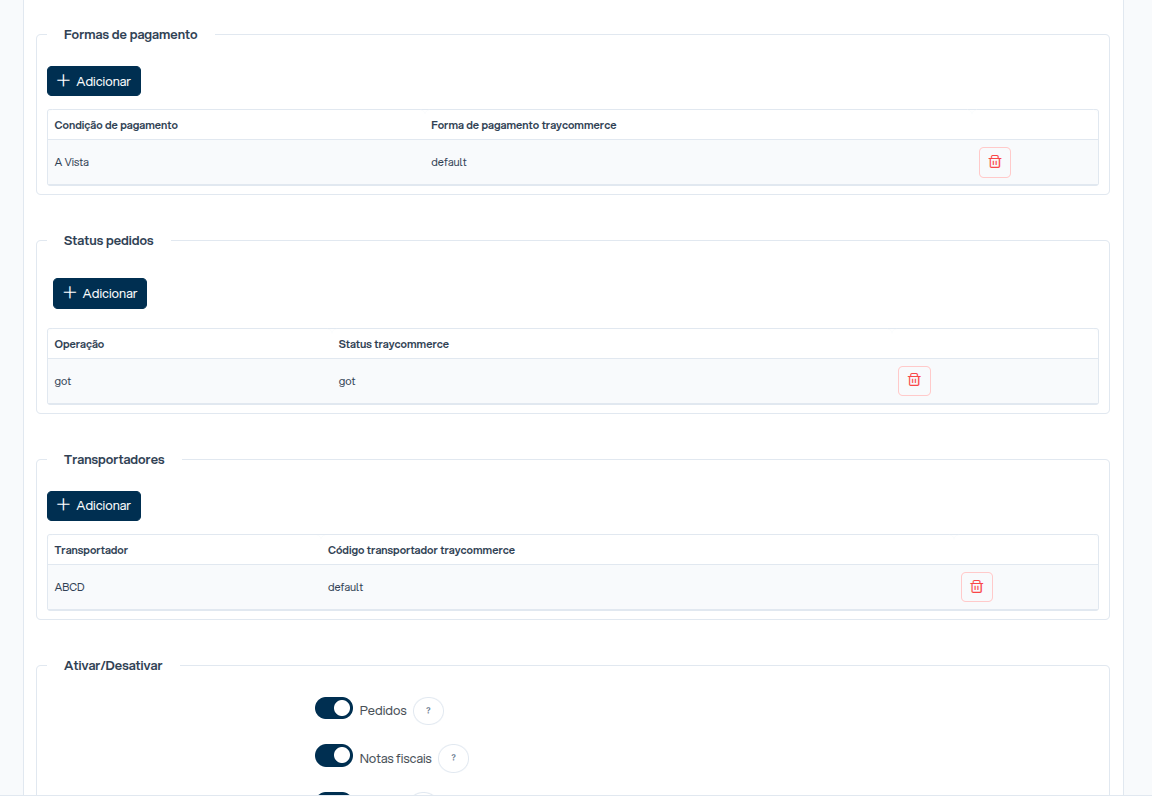Click the 'Pedidos' toggle label
The height and width of the screenshot is (803, 1152).
point(383,710)
